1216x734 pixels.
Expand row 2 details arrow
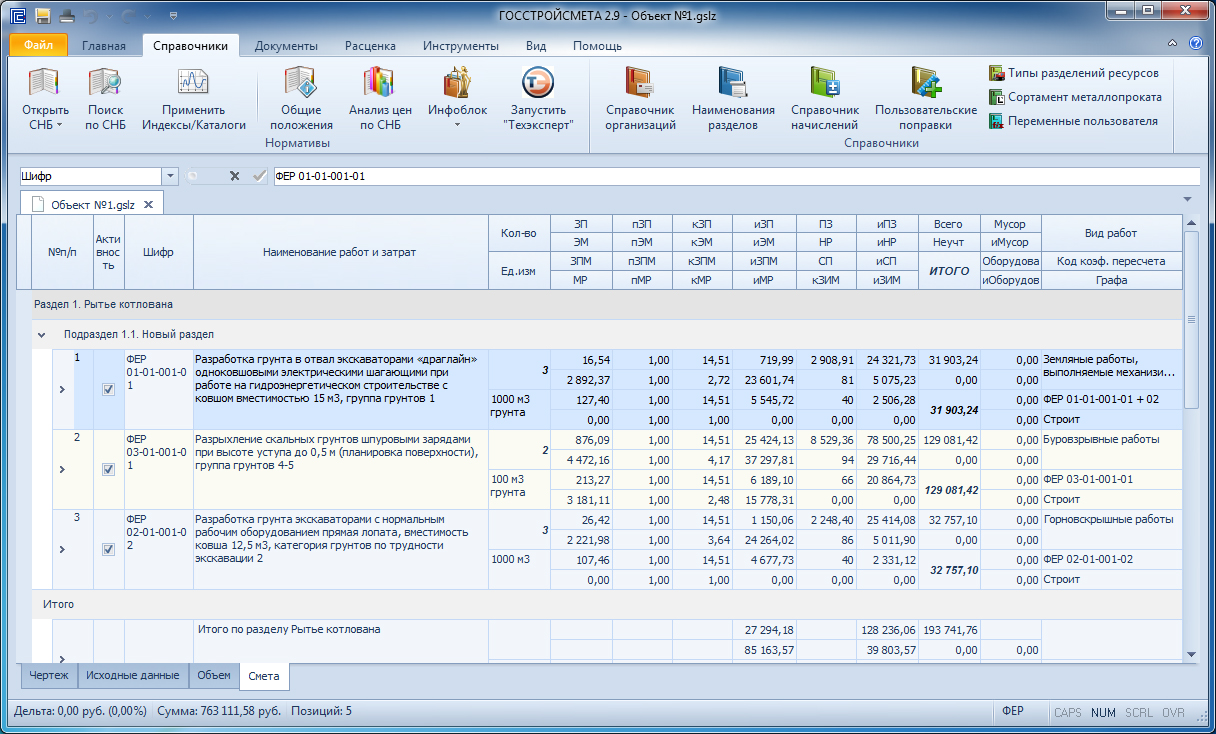coord(62,469)
